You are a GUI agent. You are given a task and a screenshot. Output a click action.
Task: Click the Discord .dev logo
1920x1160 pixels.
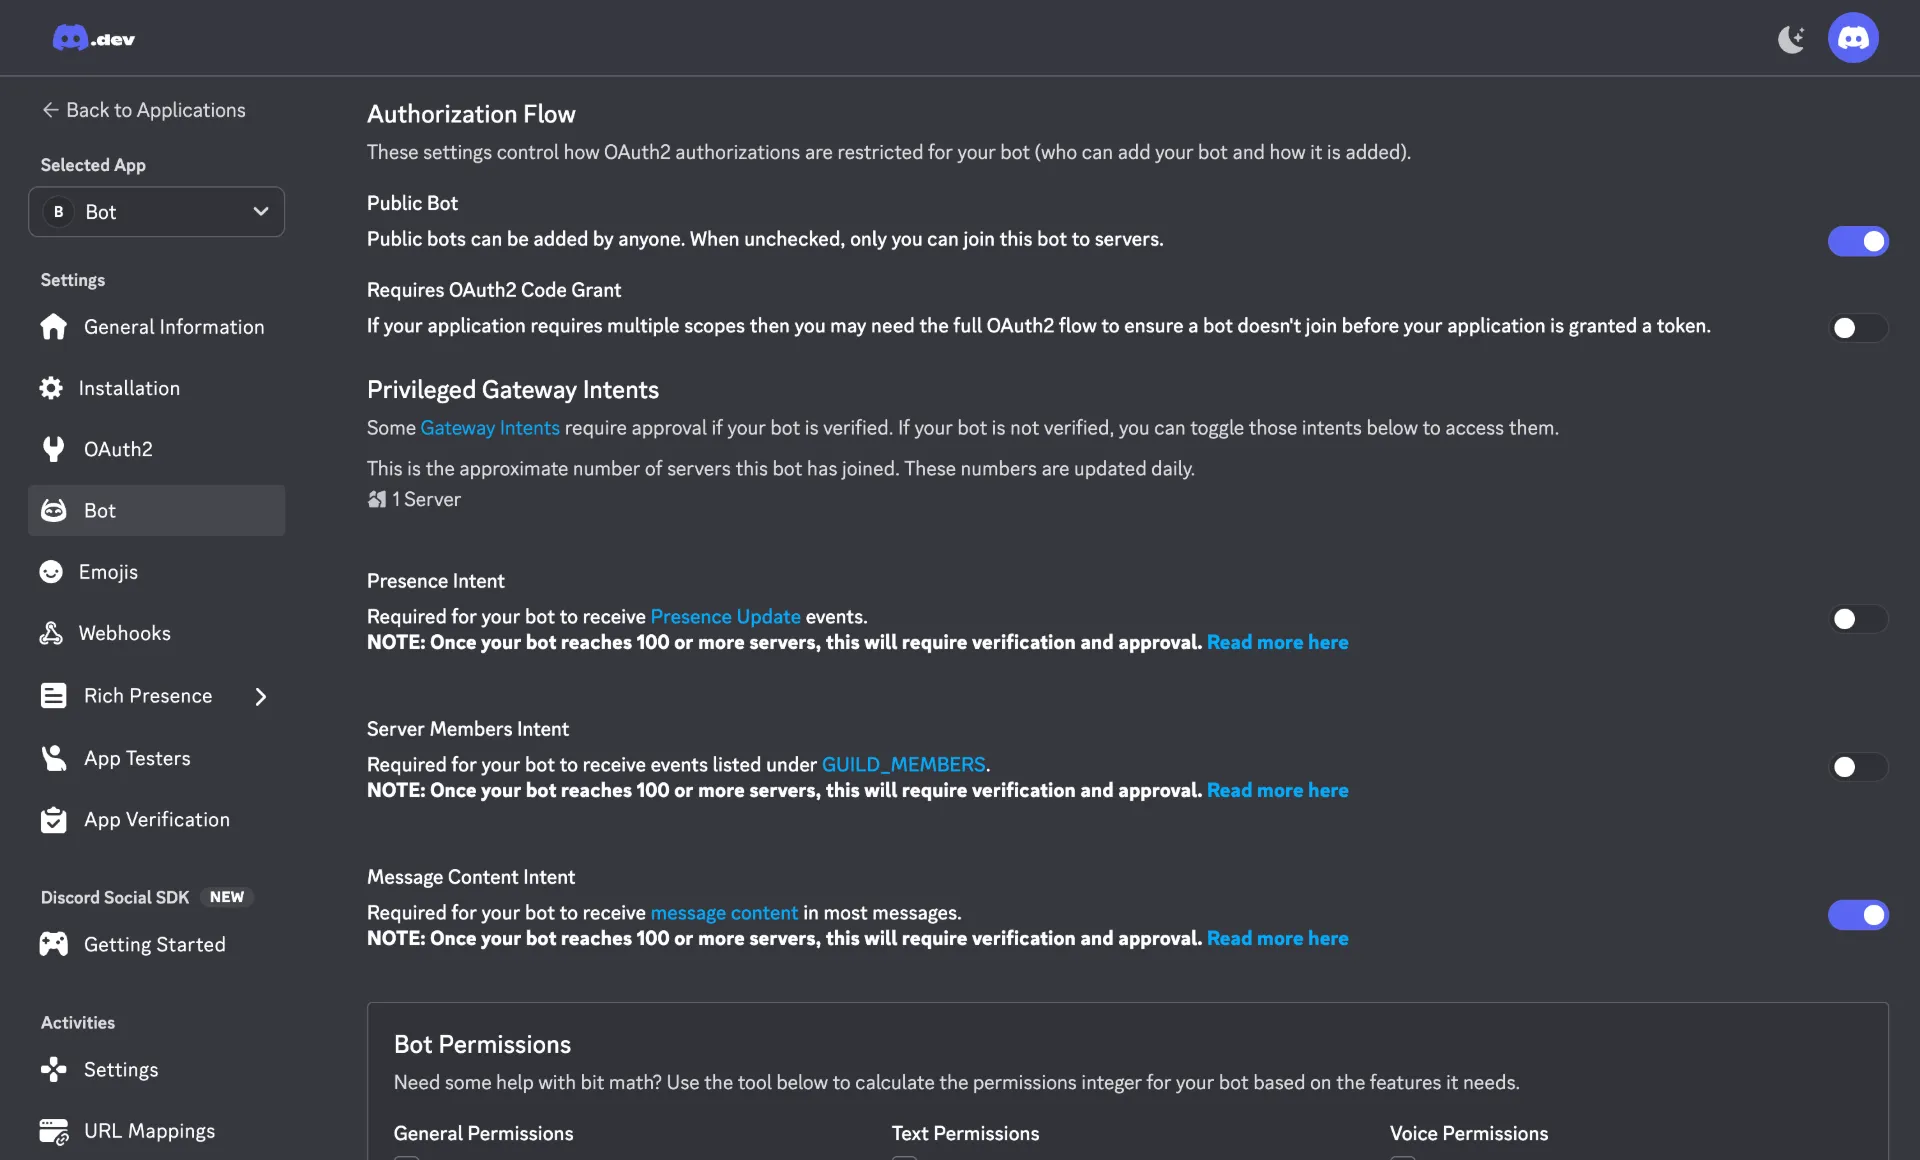pos(93,38)
